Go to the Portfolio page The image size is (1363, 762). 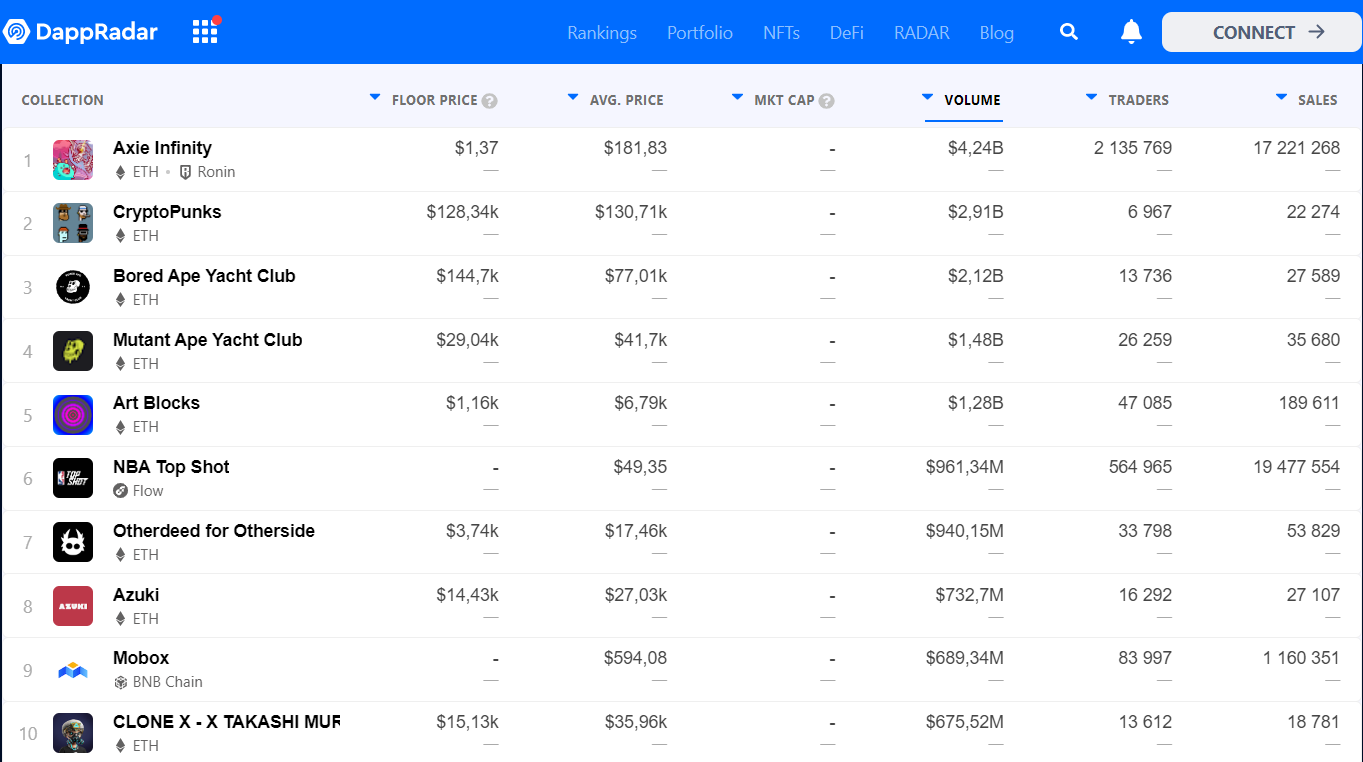[700, 33]
